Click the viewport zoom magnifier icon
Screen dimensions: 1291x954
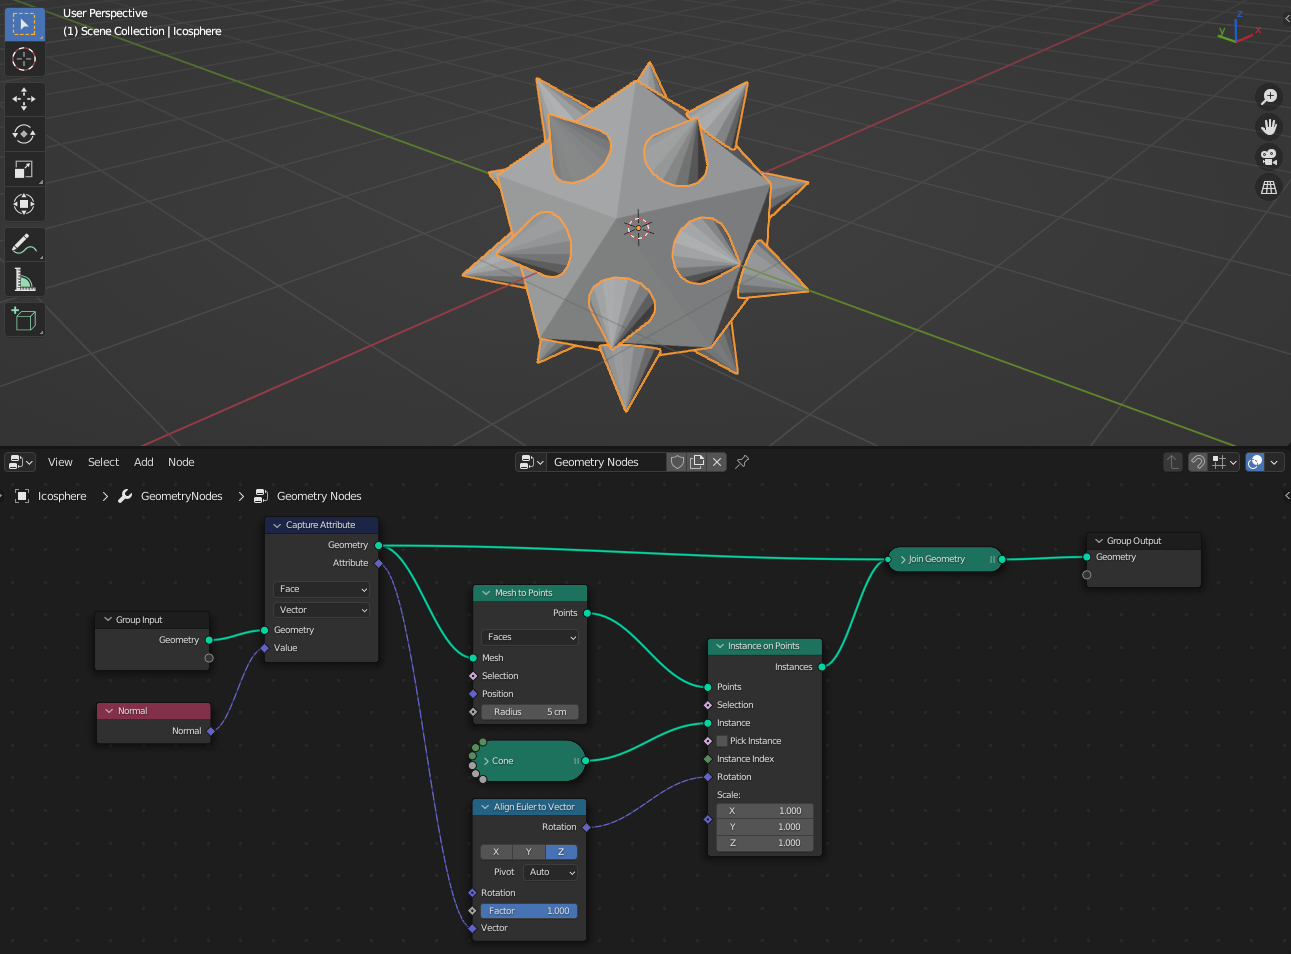click(x=1269, y=96)
